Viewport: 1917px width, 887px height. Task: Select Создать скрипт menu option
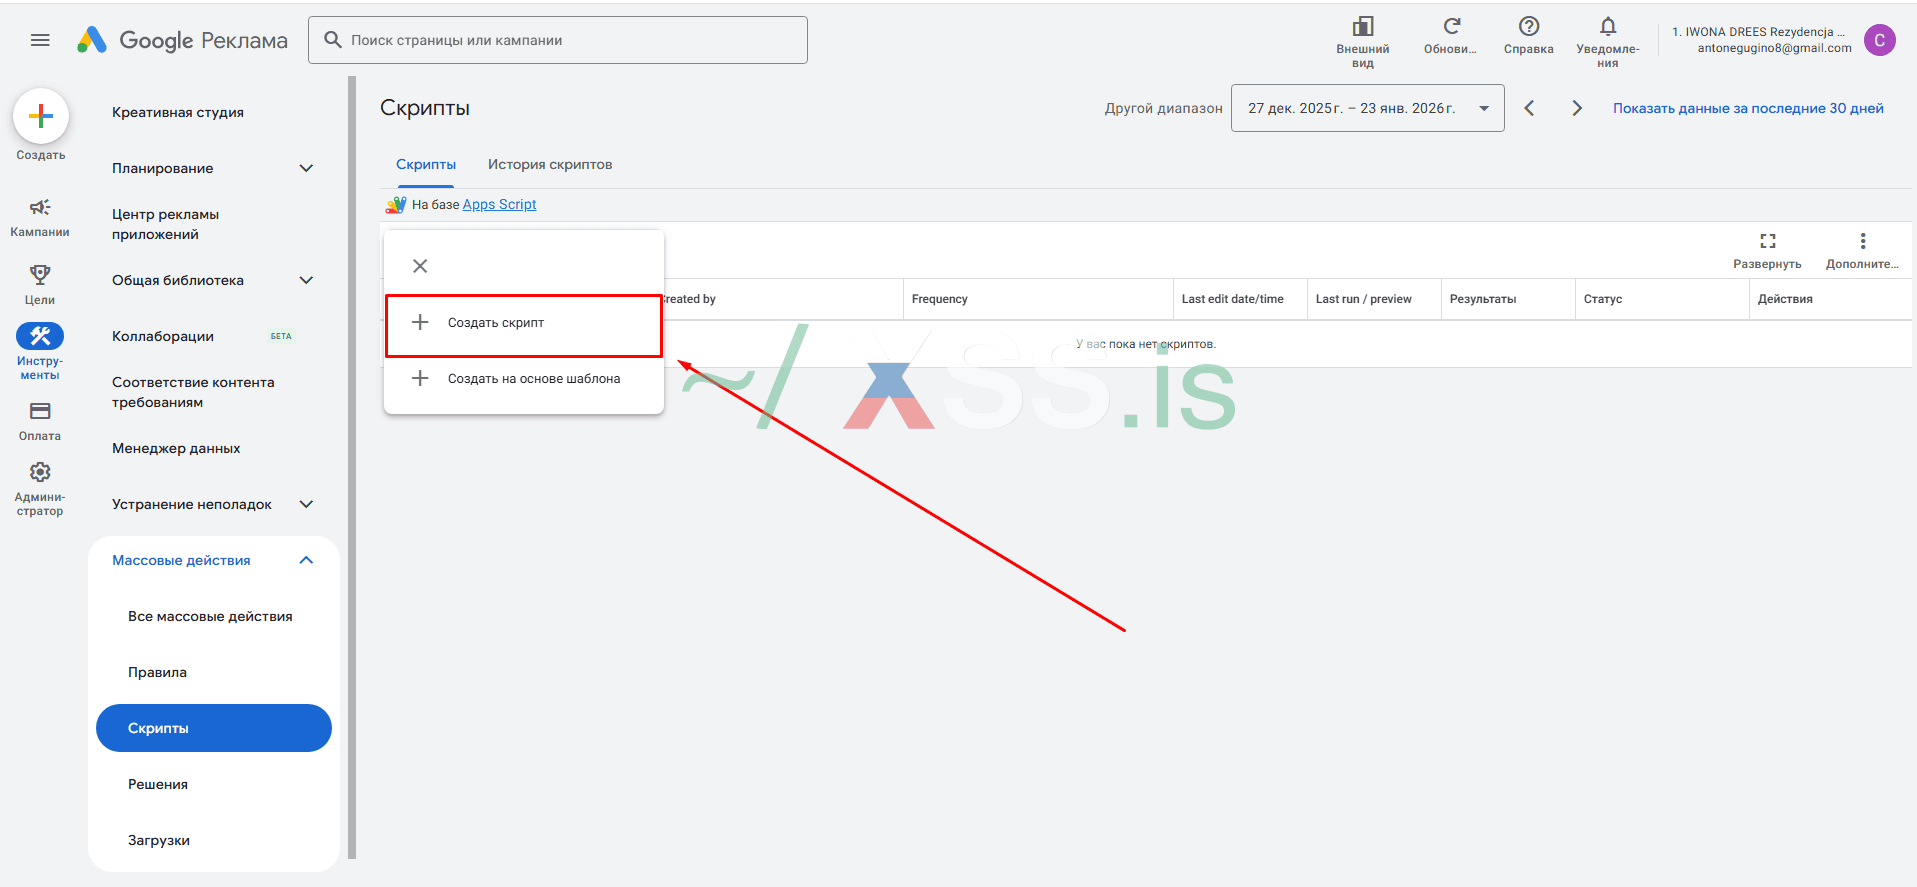(x=524, y=323)
